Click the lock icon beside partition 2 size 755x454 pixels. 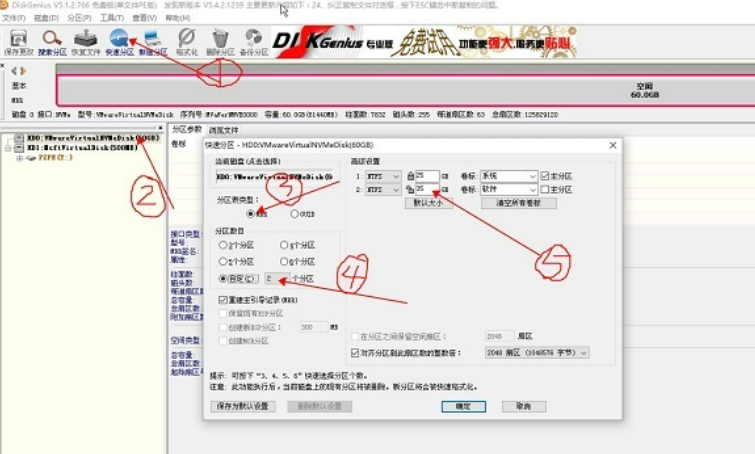click(x=410, y=189)
